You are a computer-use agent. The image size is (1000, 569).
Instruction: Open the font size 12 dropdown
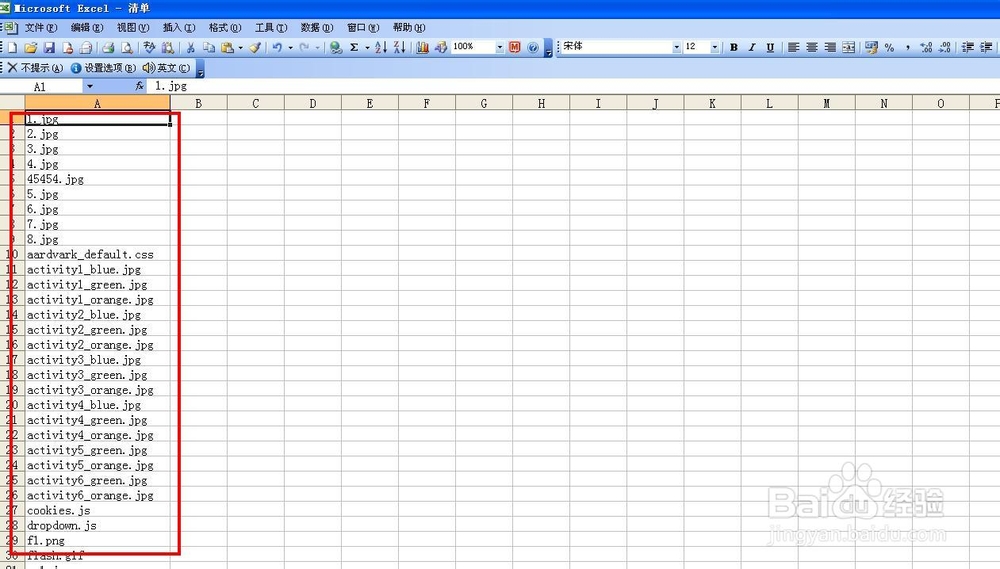714,47
